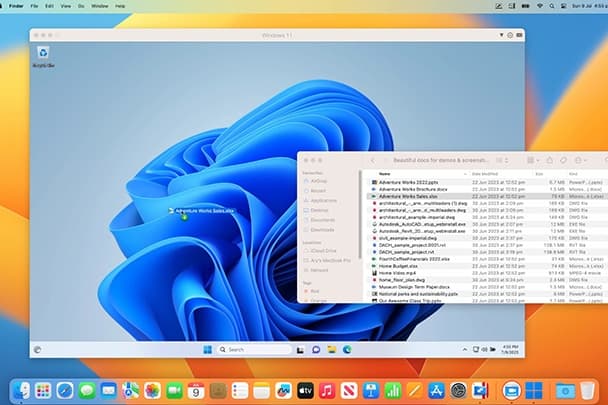The image size is (608, 405).
Task: Select the Red tag in Finder sidebar
Action: pos(311,291)
